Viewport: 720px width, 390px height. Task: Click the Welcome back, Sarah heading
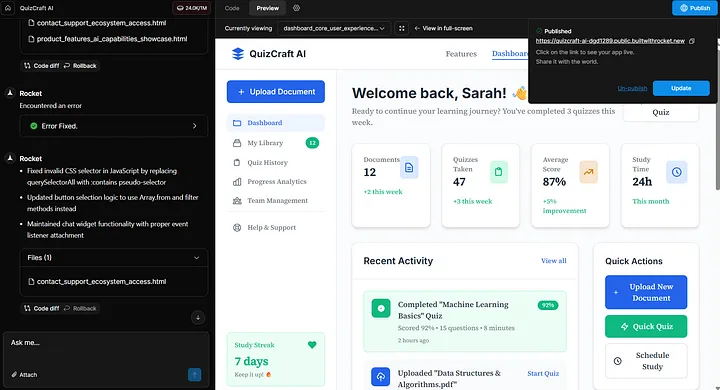coord(429,93)
